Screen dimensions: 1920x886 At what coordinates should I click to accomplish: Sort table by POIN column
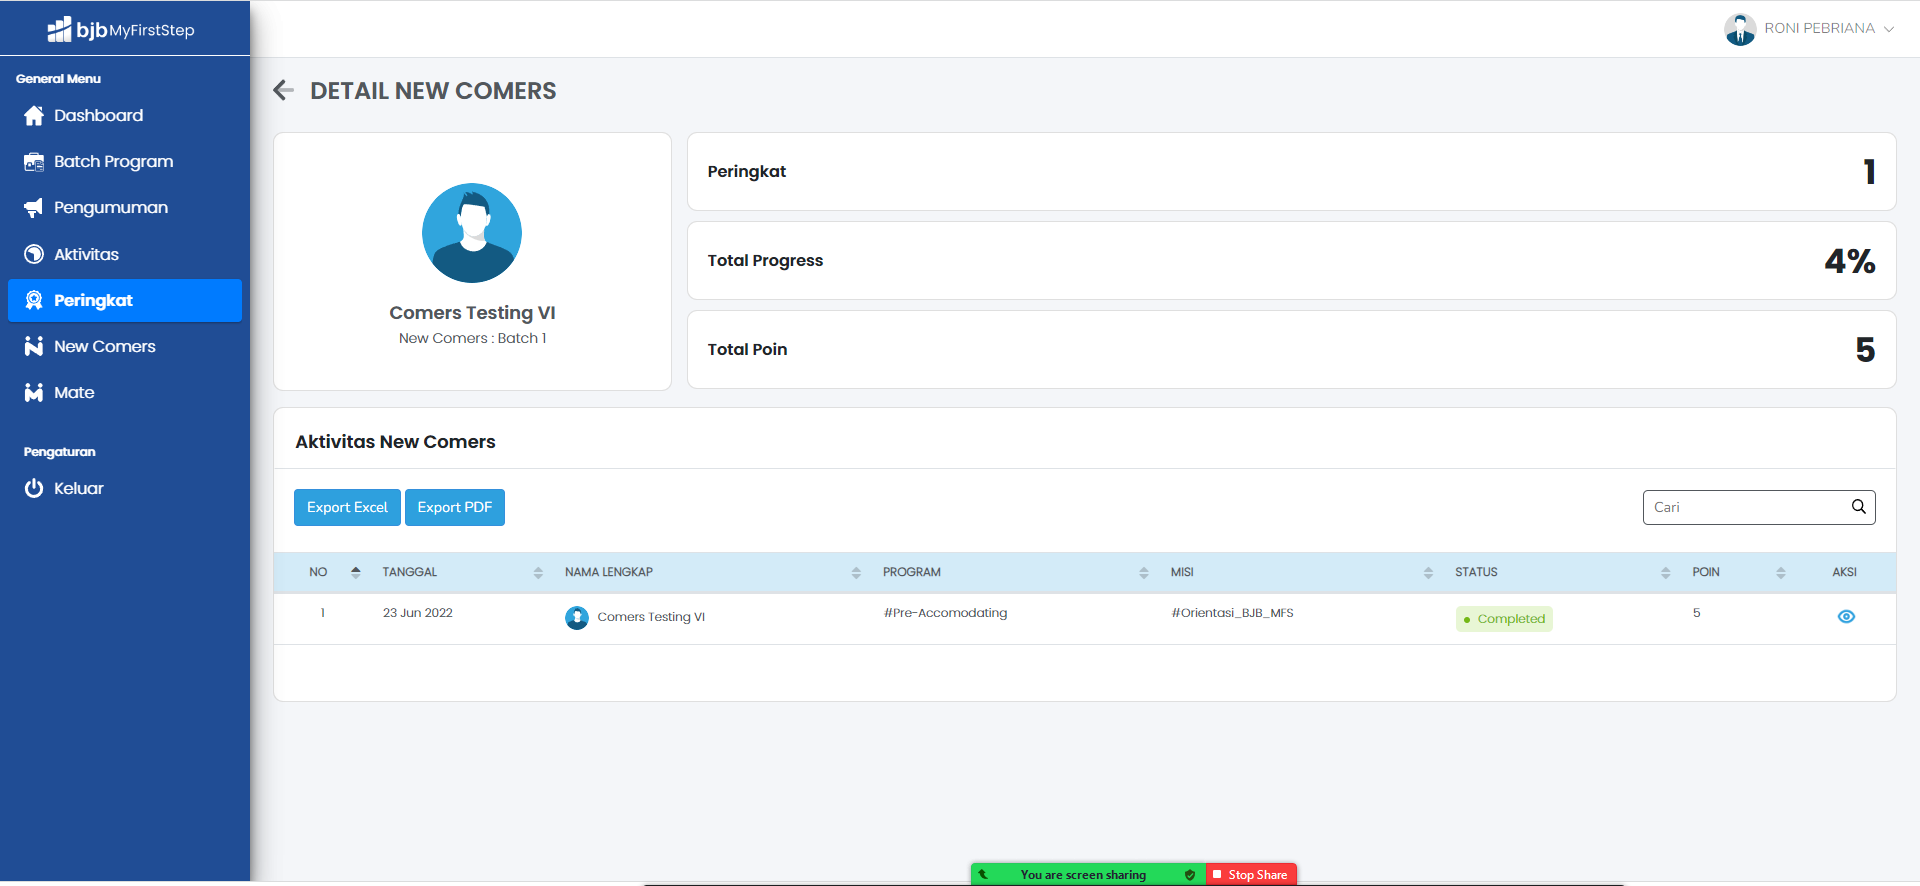[x=1781, y=572]
